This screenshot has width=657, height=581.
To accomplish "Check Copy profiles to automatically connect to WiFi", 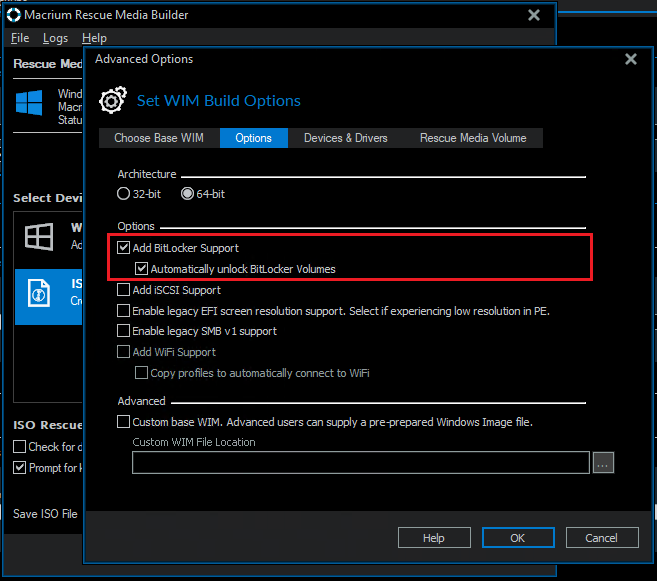I will click(141, 372).
